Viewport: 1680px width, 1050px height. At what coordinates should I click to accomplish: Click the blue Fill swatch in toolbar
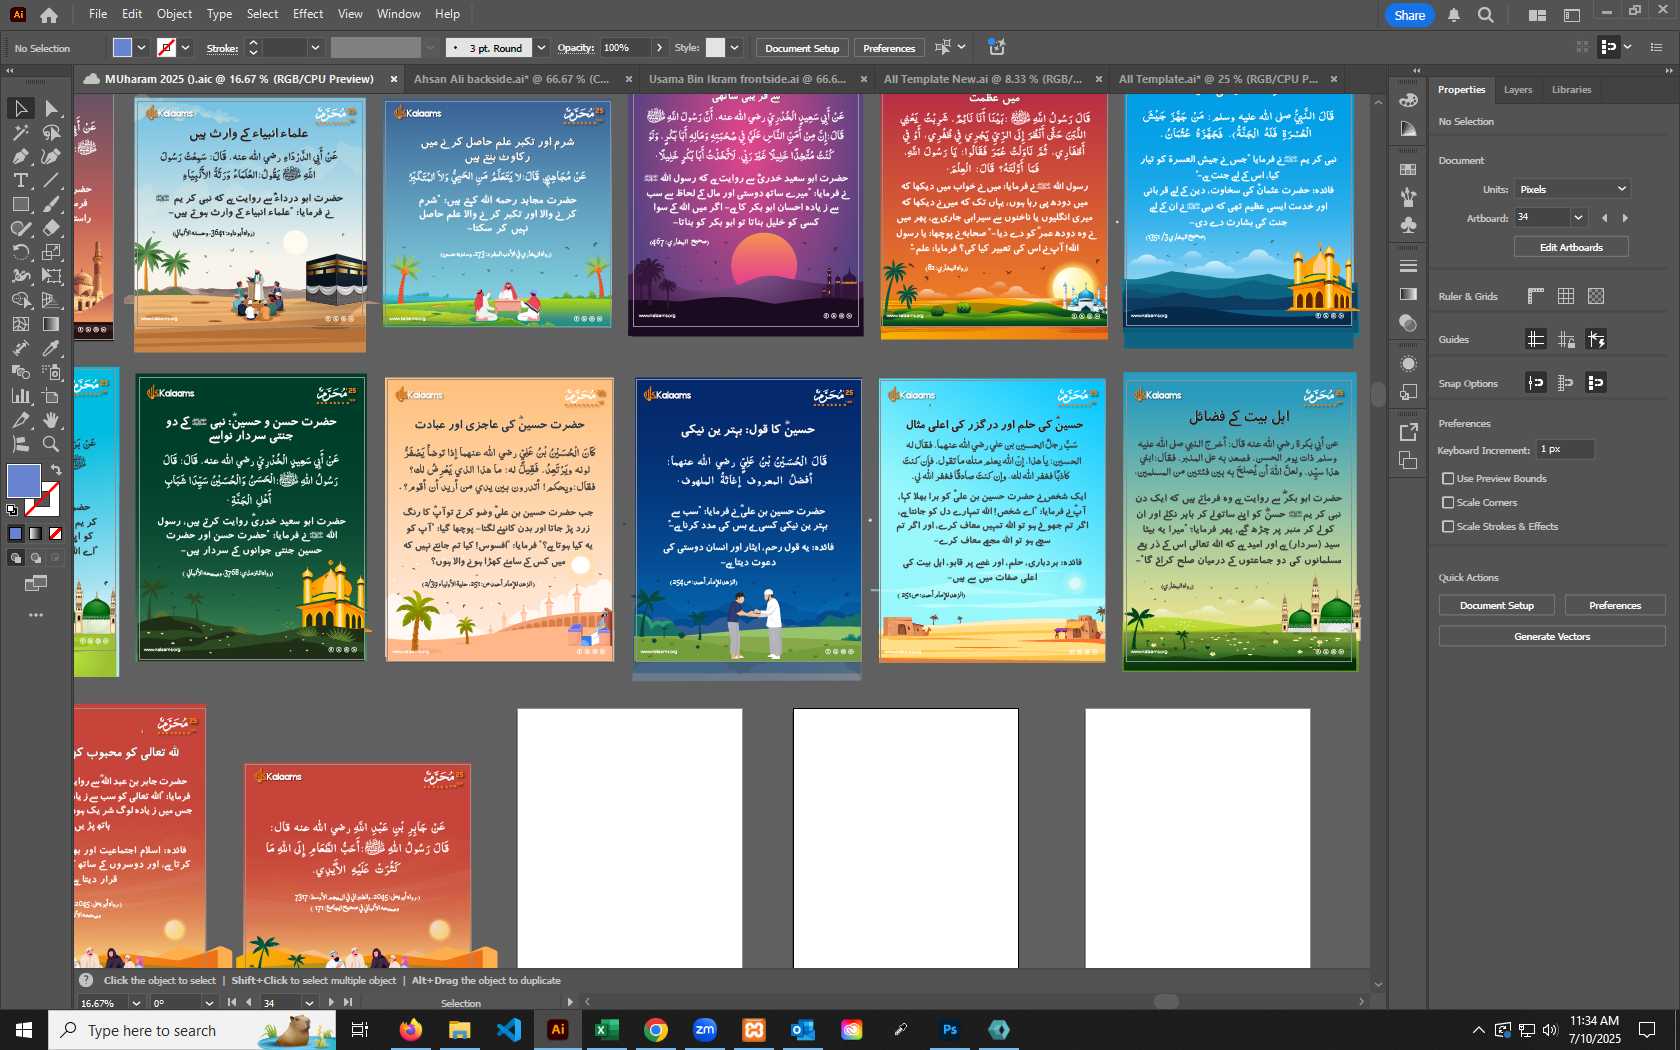point(24,481)
